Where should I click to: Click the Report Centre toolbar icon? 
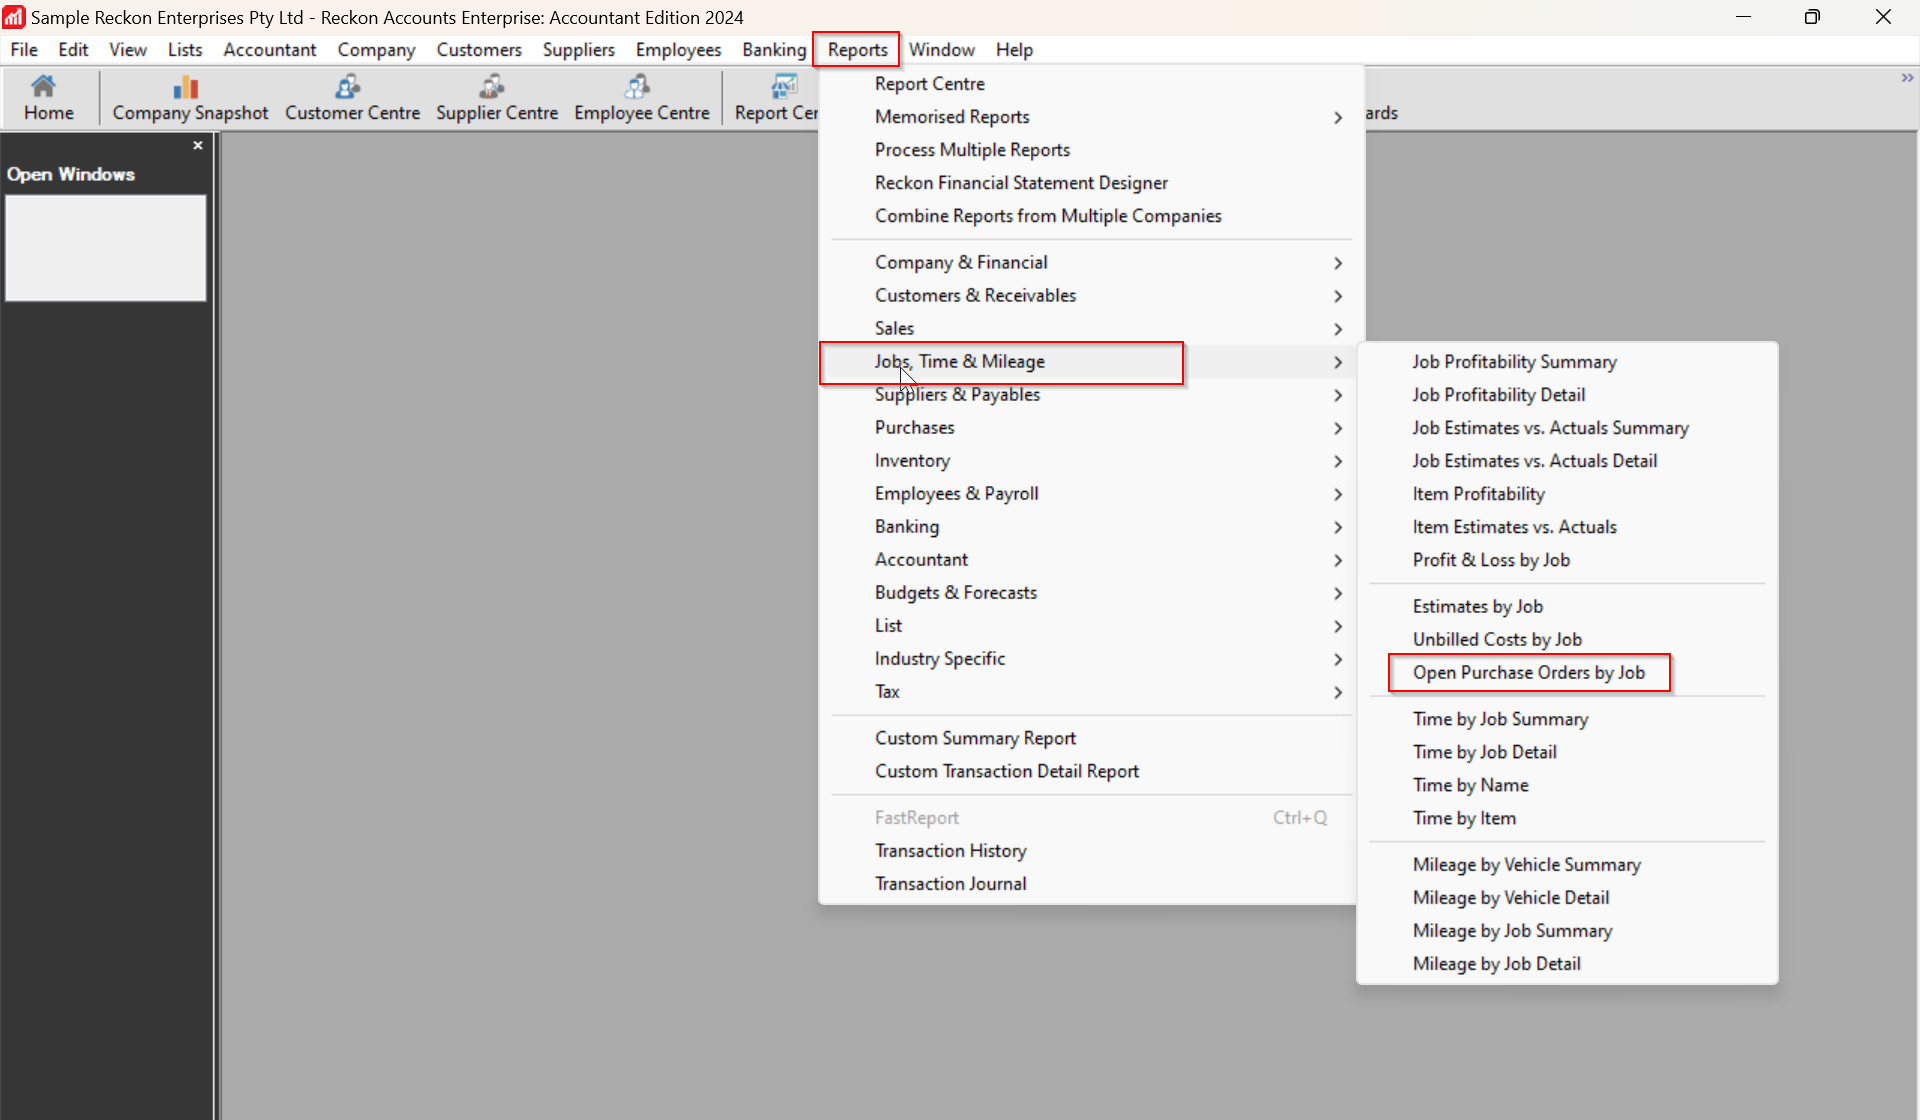[777, 98]
